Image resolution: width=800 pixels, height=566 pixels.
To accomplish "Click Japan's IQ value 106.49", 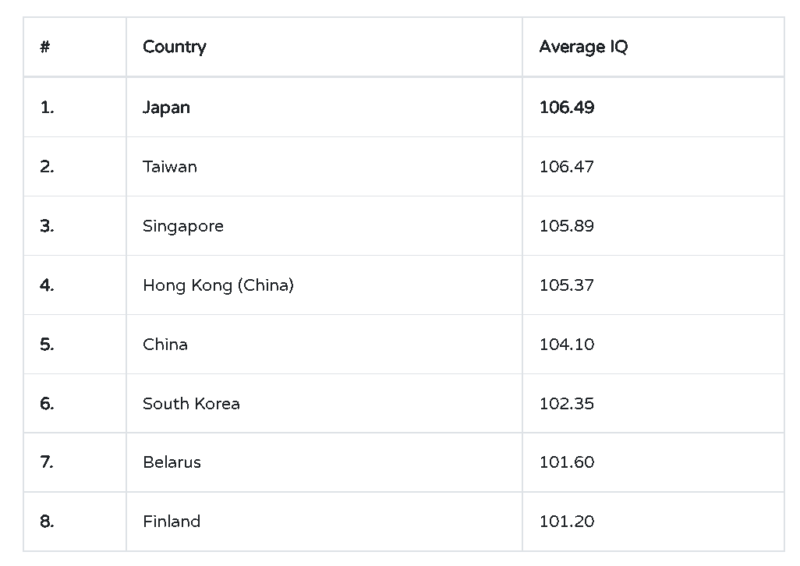I will (567, 107).
